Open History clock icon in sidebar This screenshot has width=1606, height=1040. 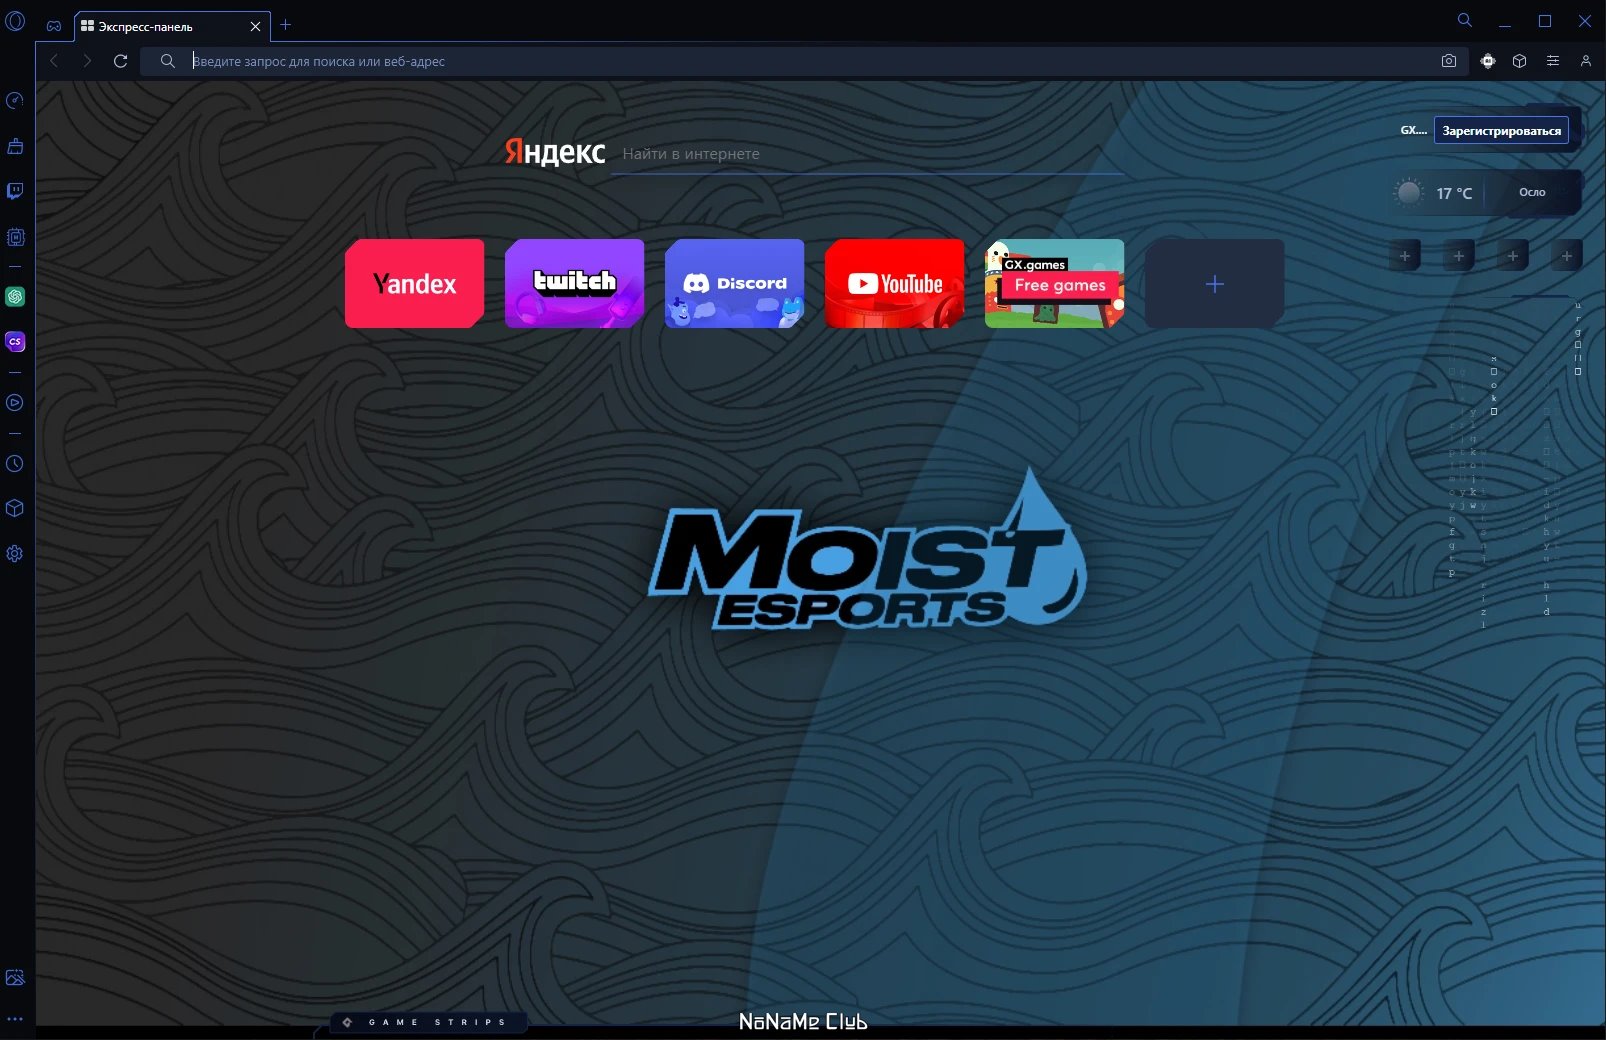click(15, 464)
